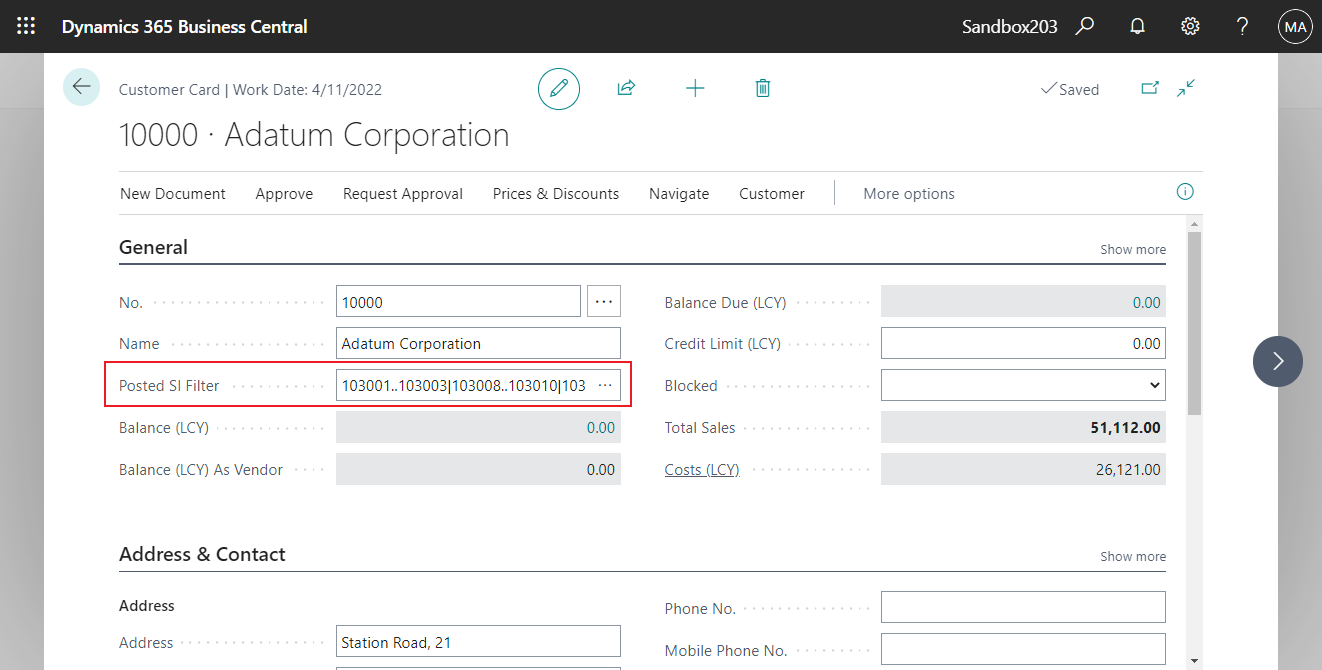
Task: Pop out the page in a new window
Action: click(x=1150, y=88)
